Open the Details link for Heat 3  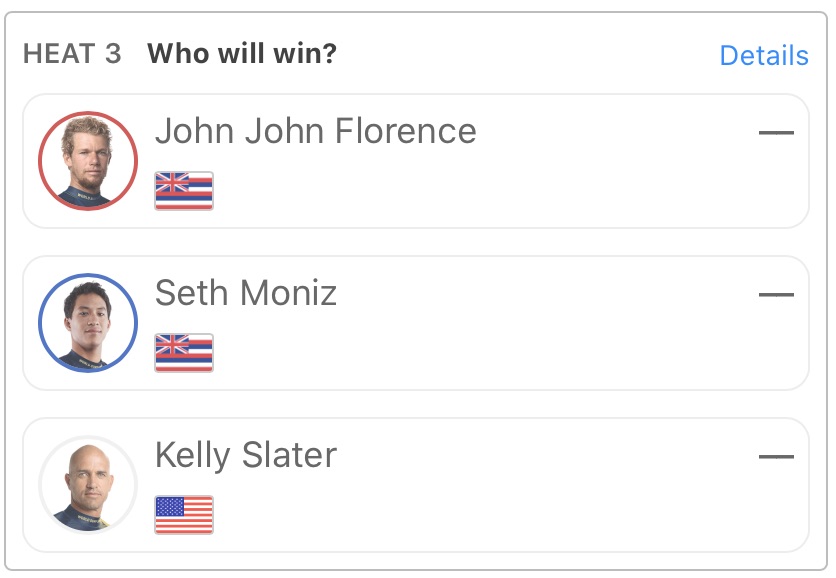763,55
